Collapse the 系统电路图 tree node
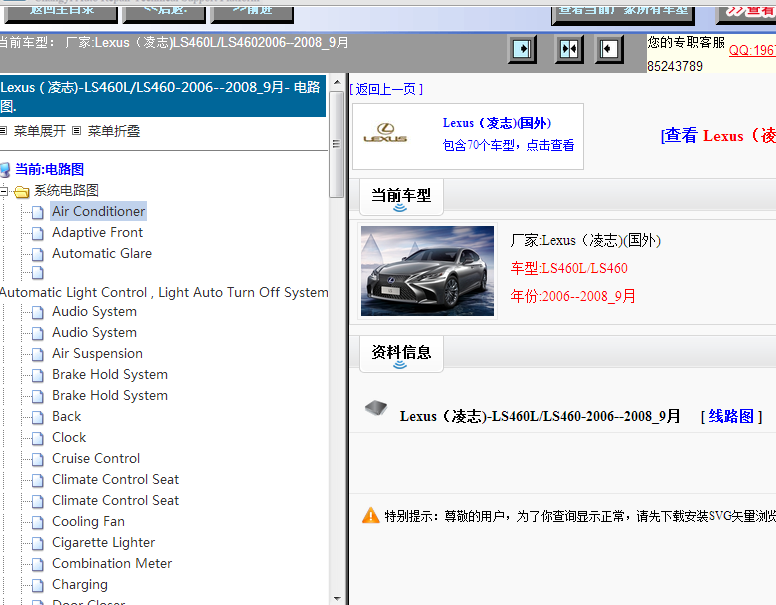Screen dimensions: 776x605 (x=3, y=191)
